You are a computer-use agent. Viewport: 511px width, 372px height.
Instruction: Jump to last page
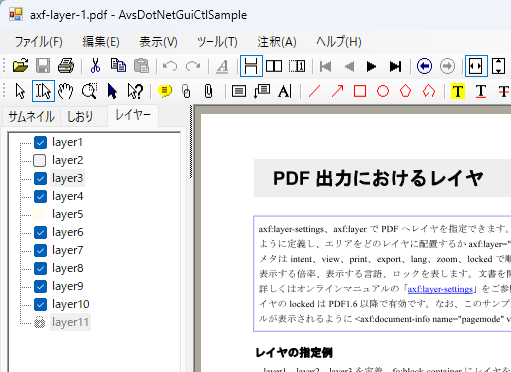[395, 66]
